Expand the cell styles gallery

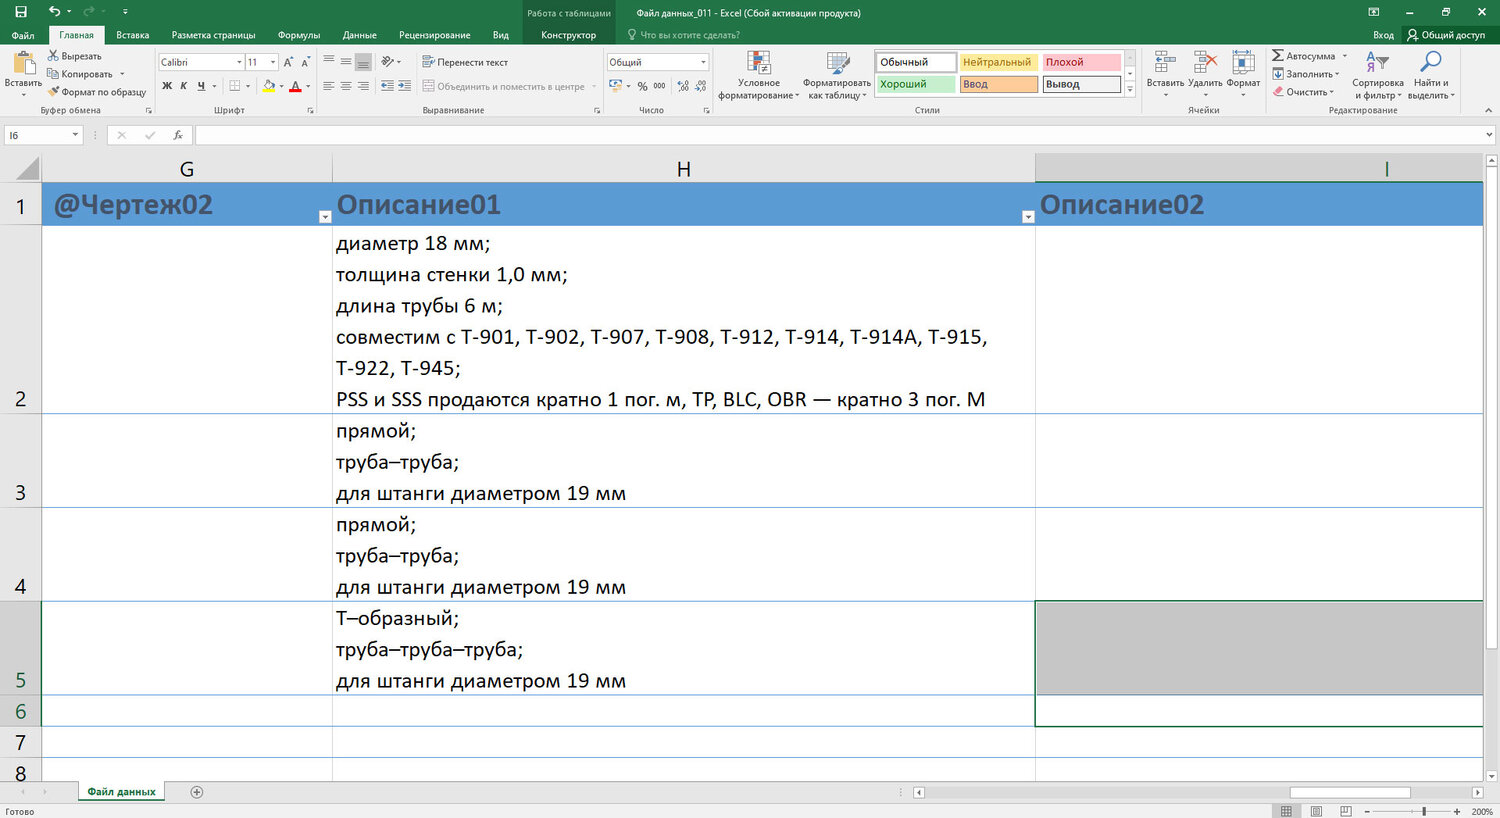click(1130, 90)
